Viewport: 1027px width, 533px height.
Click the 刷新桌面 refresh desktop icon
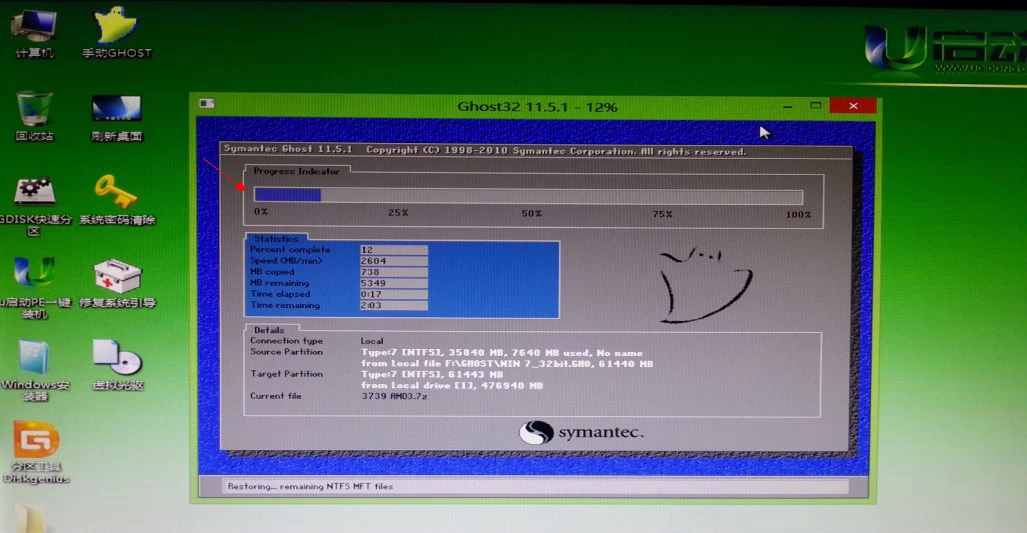pyautogui.click(x=116, y=109)
